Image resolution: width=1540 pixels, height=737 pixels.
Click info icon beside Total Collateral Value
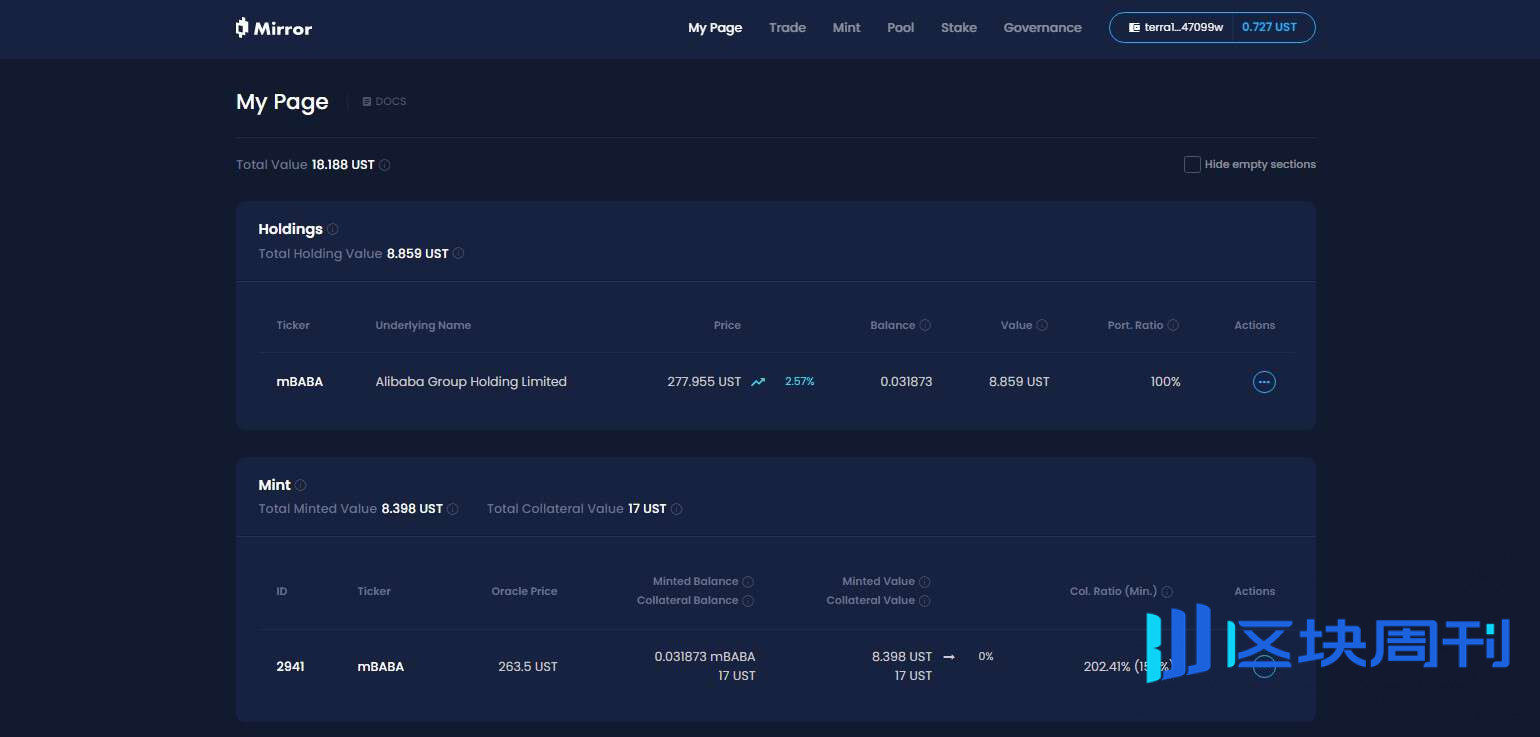[677, 509]
